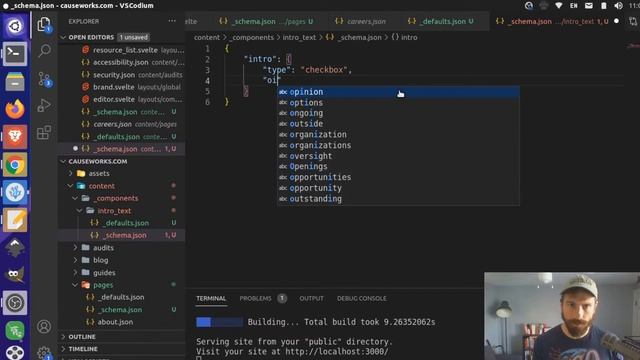
Task: Click the unsaved dot on the intro_text _schema.json tab
Action: click(616, 21)
